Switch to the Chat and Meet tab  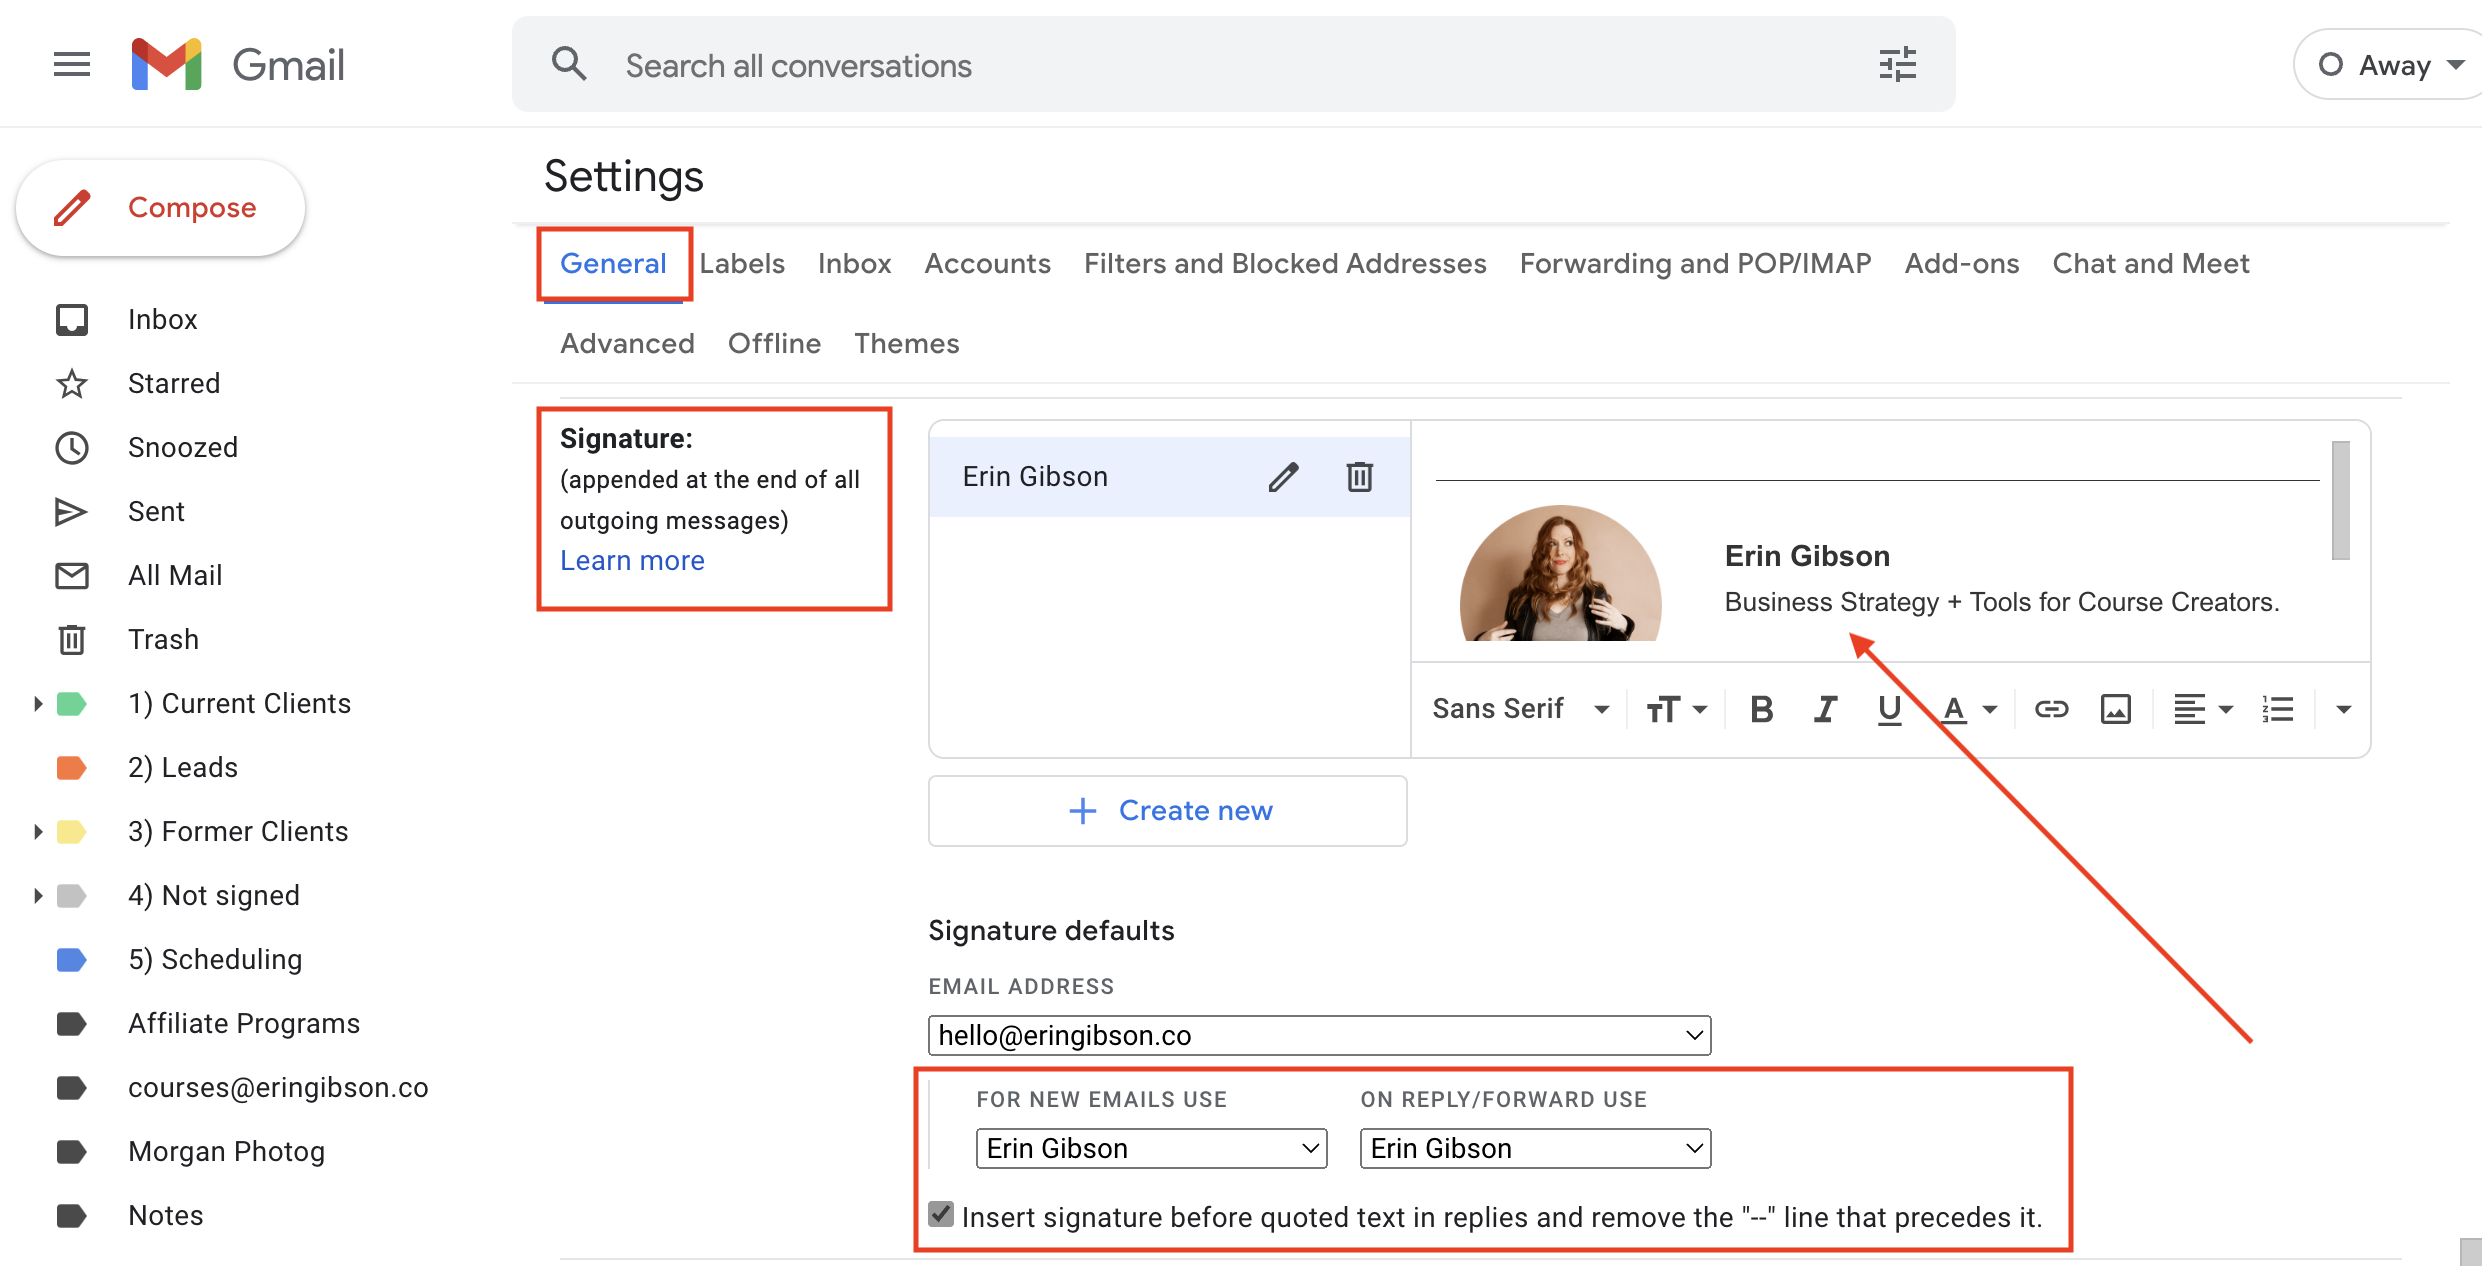click(x=2150, y=263)
